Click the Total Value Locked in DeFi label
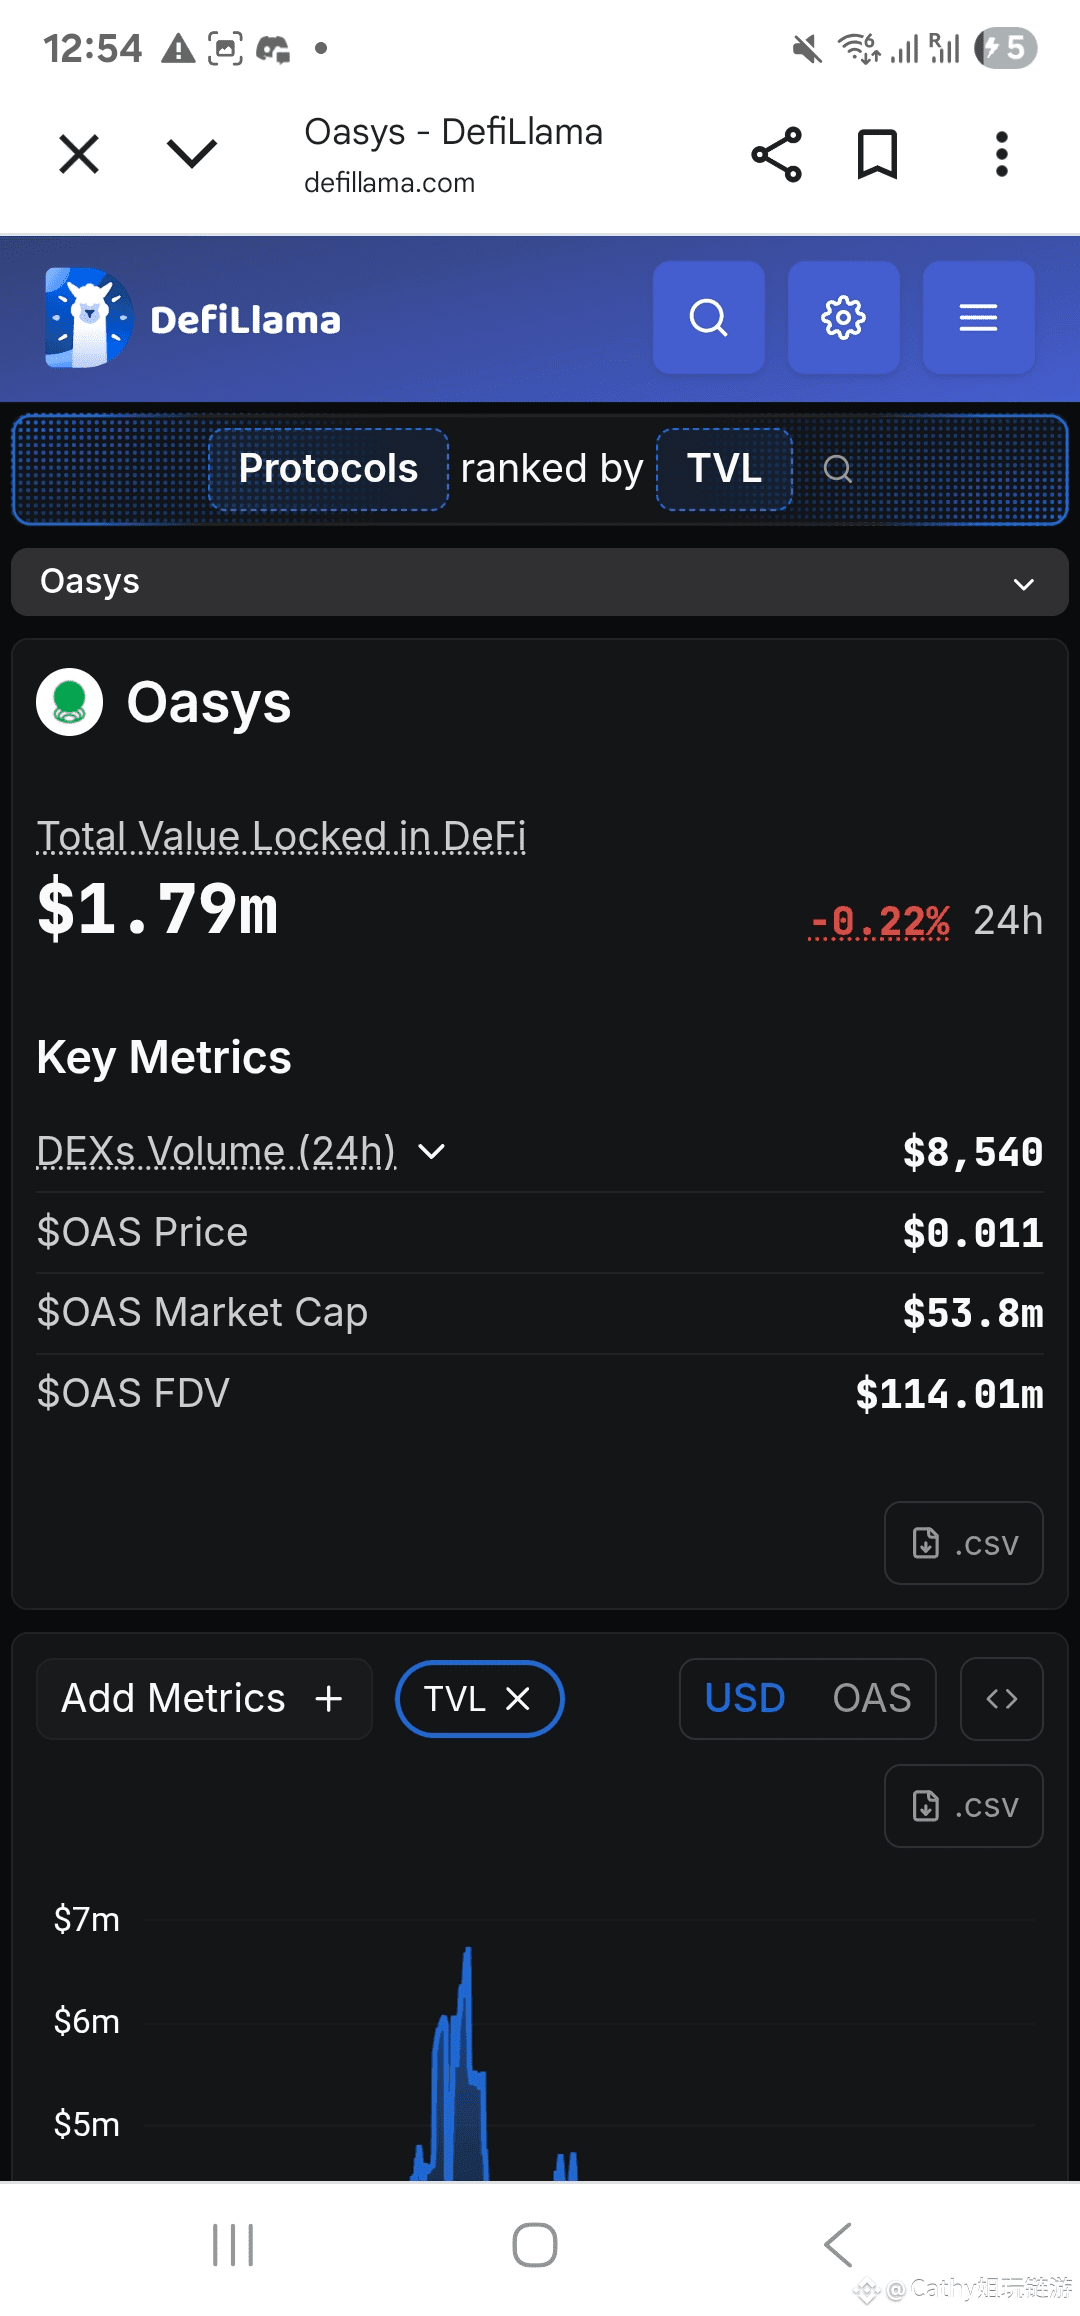Image resolution: width=1080 pixels, height=2316 pixels. coord(281,836)
